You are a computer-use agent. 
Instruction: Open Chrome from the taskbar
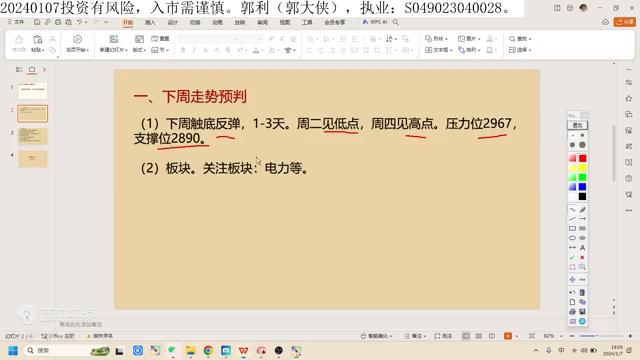208,351
